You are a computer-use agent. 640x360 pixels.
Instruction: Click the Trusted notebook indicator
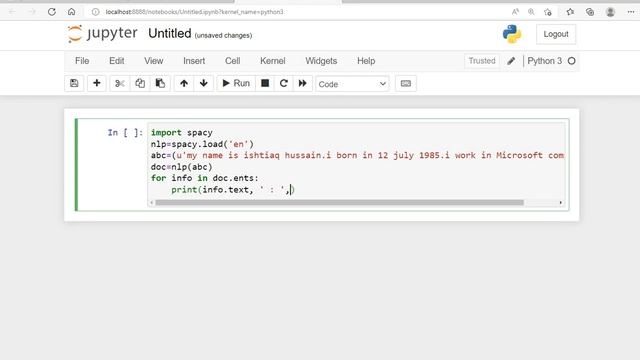pyautogui.click(x=482, y=61)
